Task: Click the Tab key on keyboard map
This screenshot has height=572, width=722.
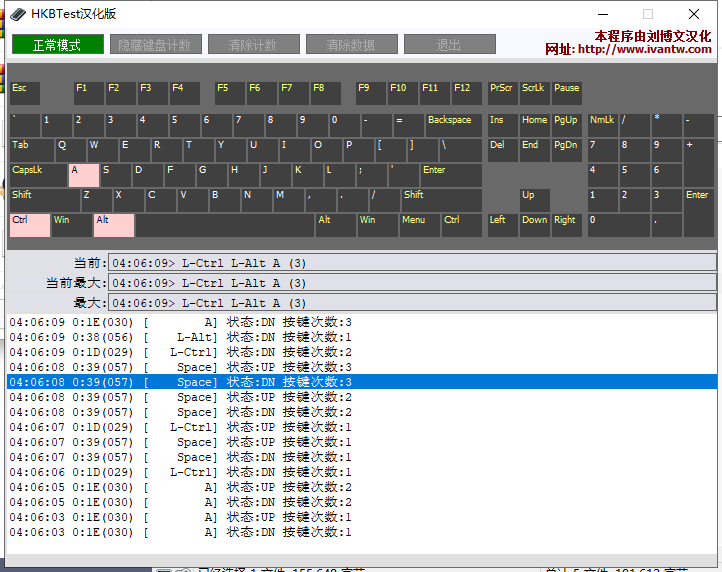Action: (32, 150)
